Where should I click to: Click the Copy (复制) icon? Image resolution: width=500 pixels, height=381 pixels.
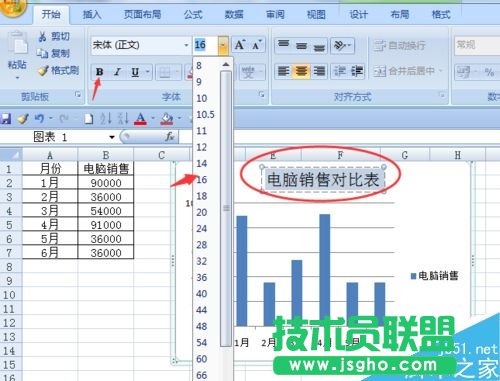click(42, 53)
